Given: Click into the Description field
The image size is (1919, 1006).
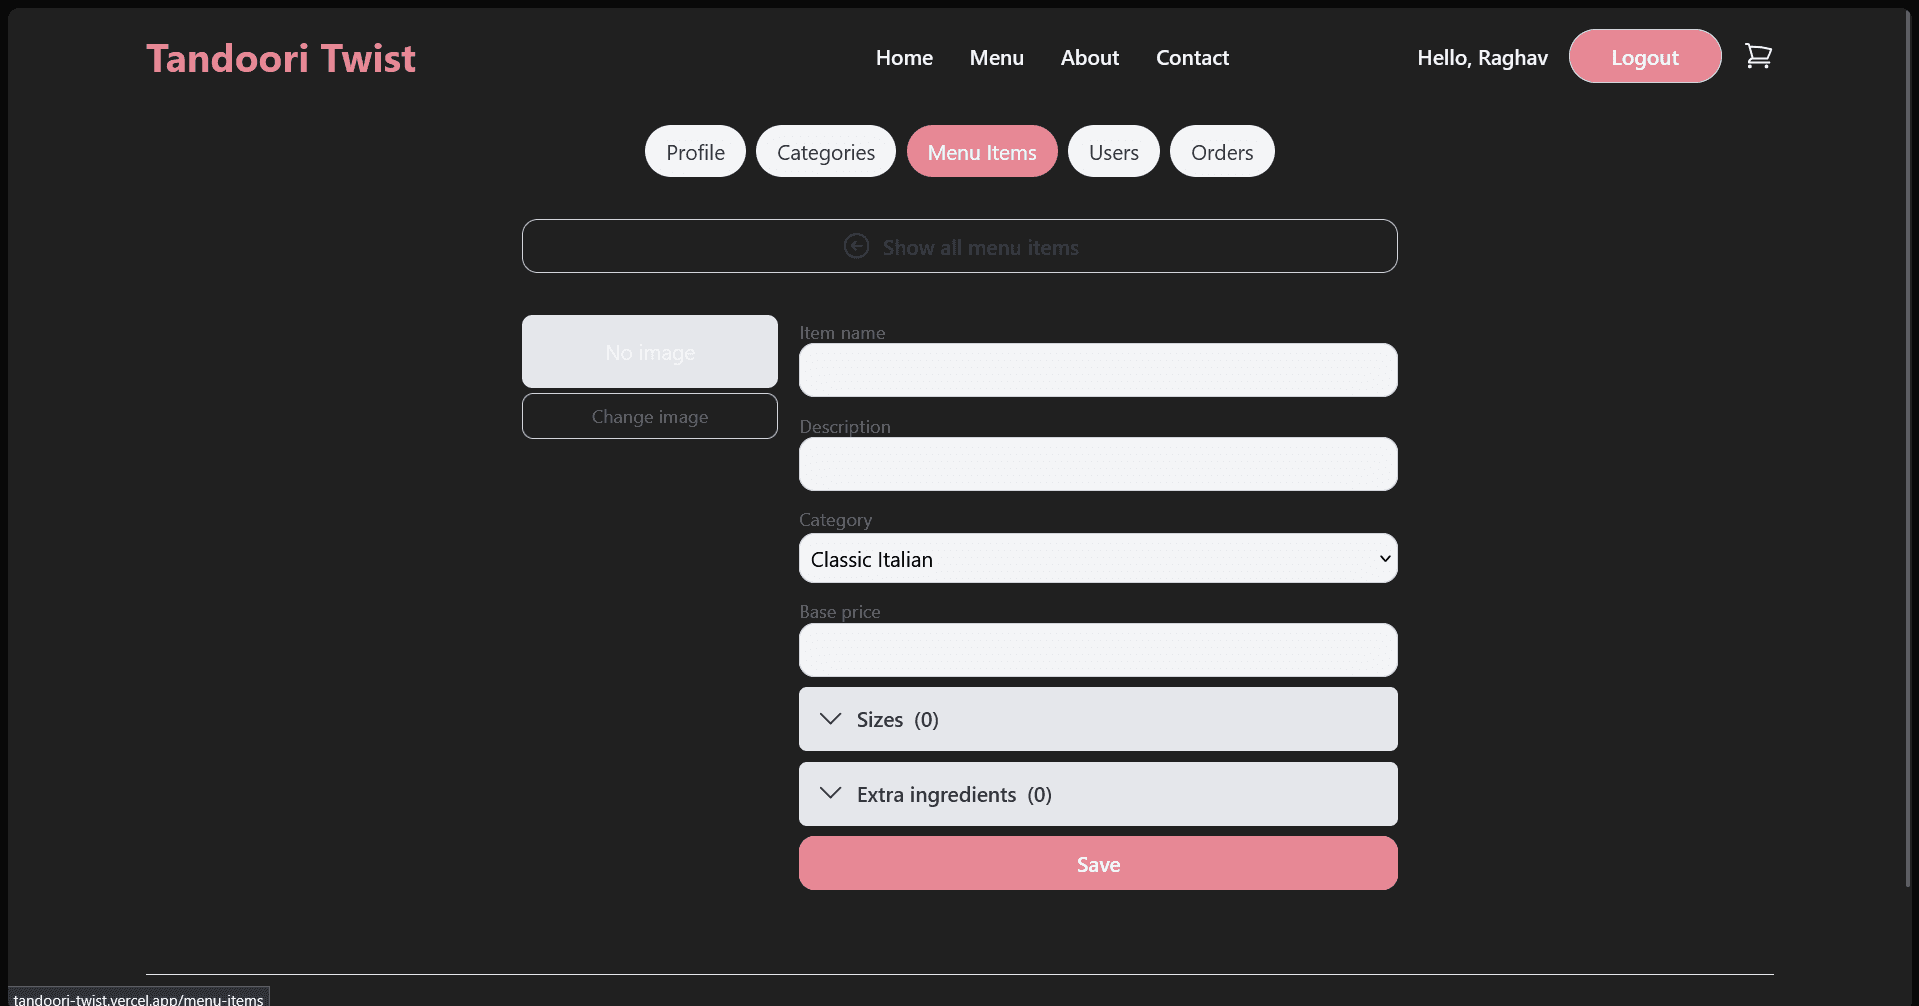Looking at the screenshot, I should (1097, 465).
